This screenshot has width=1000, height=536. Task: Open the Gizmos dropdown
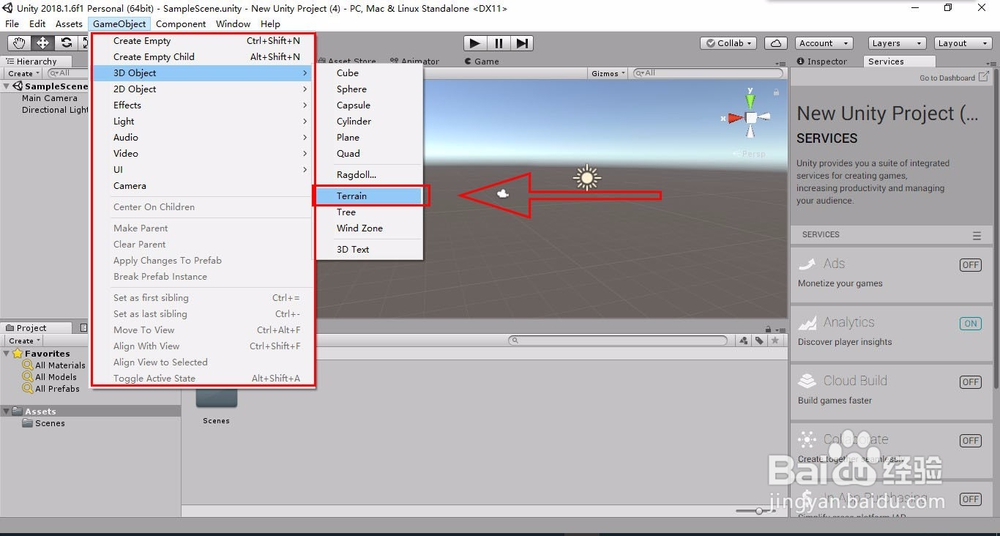click(608, 73)
